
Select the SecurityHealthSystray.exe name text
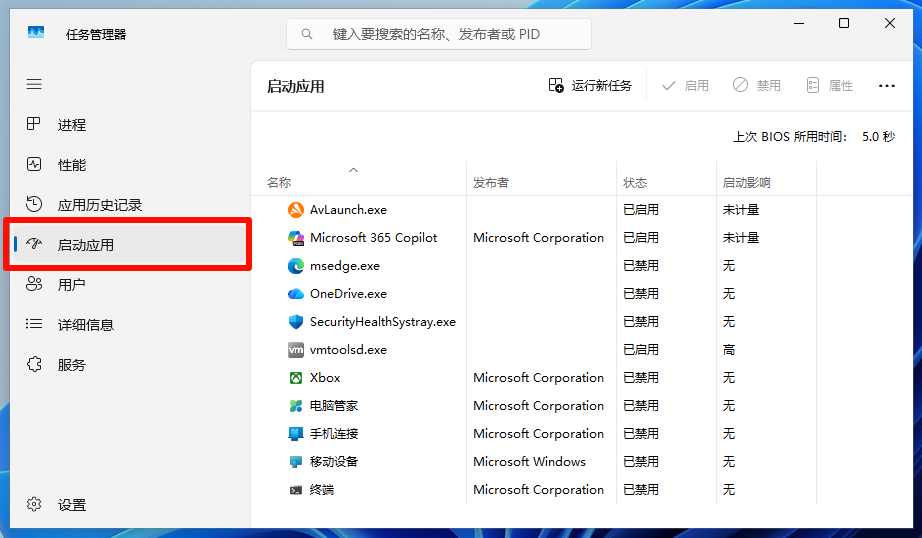tap(383, 322)
